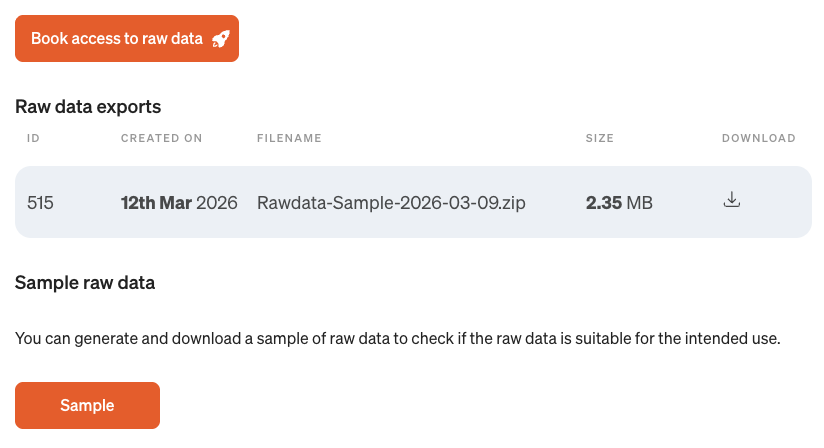Click the ID column header
Screen dimensions: 824x448
[x=33, y=138]
